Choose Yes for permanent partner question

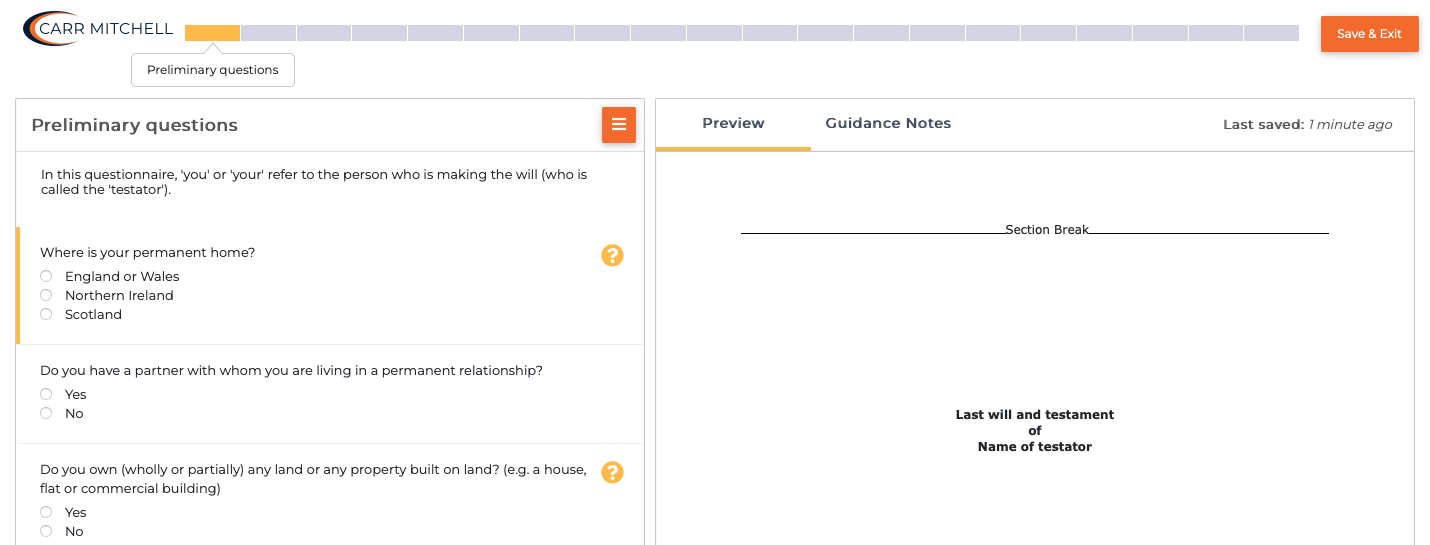pos(46,394)
